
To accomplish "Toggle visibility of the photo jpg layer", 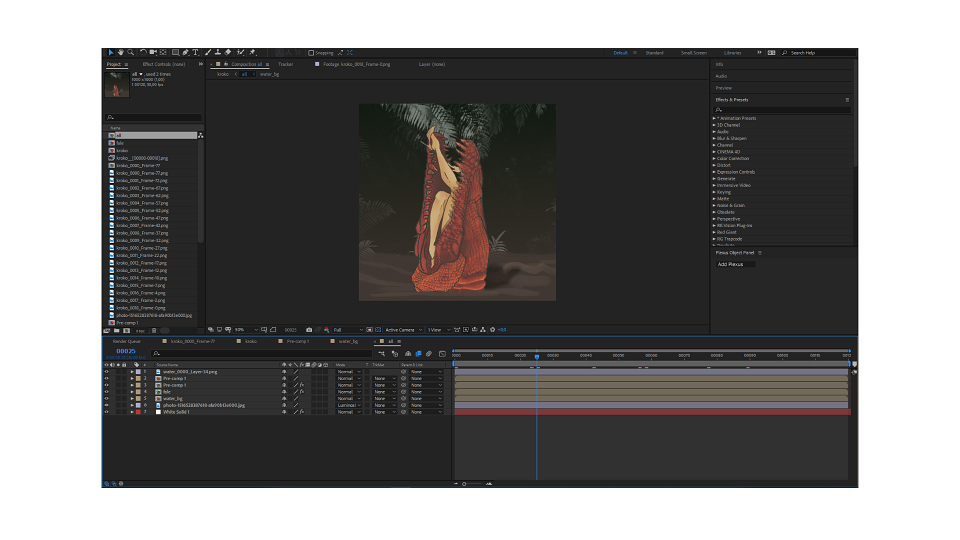I will tap(107, 405).
